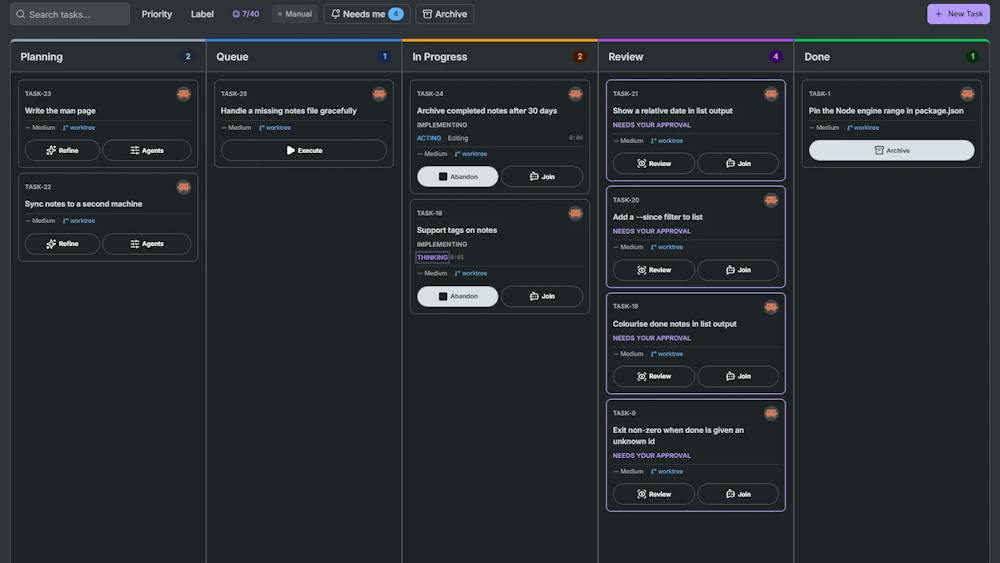The height and width of the screenshot is (563, 1000).
Task: Open Agents for Write the man page
Action: pos(147,150)
